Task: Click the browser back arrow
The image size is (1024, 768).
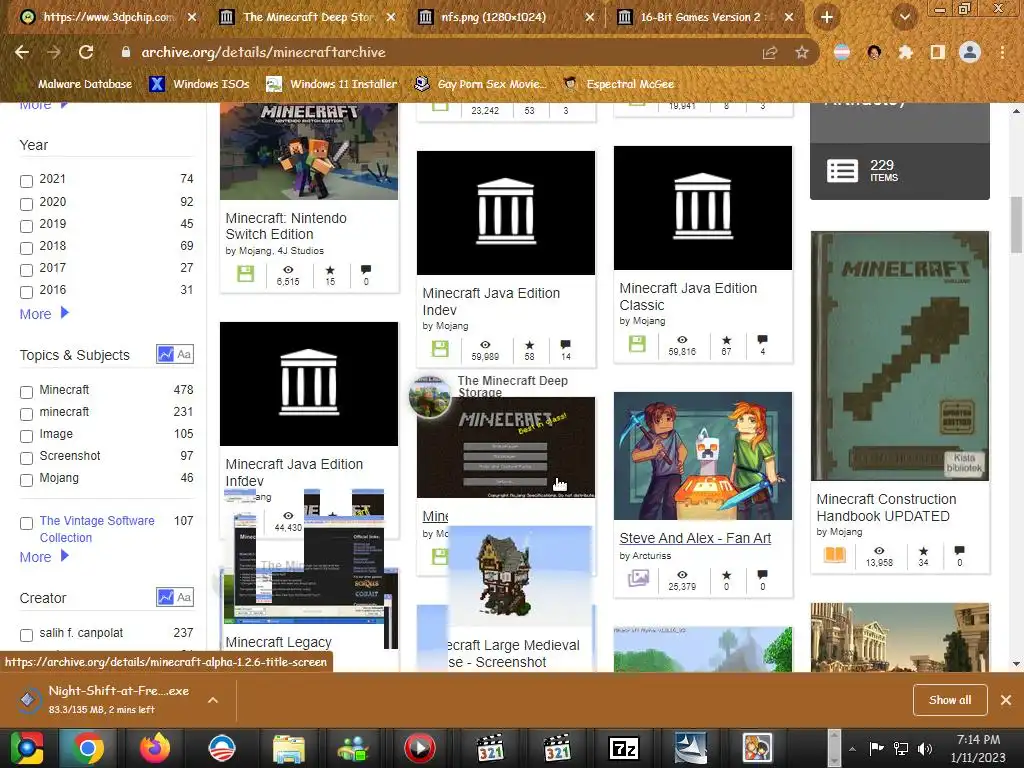Action: tap(22, 52)
